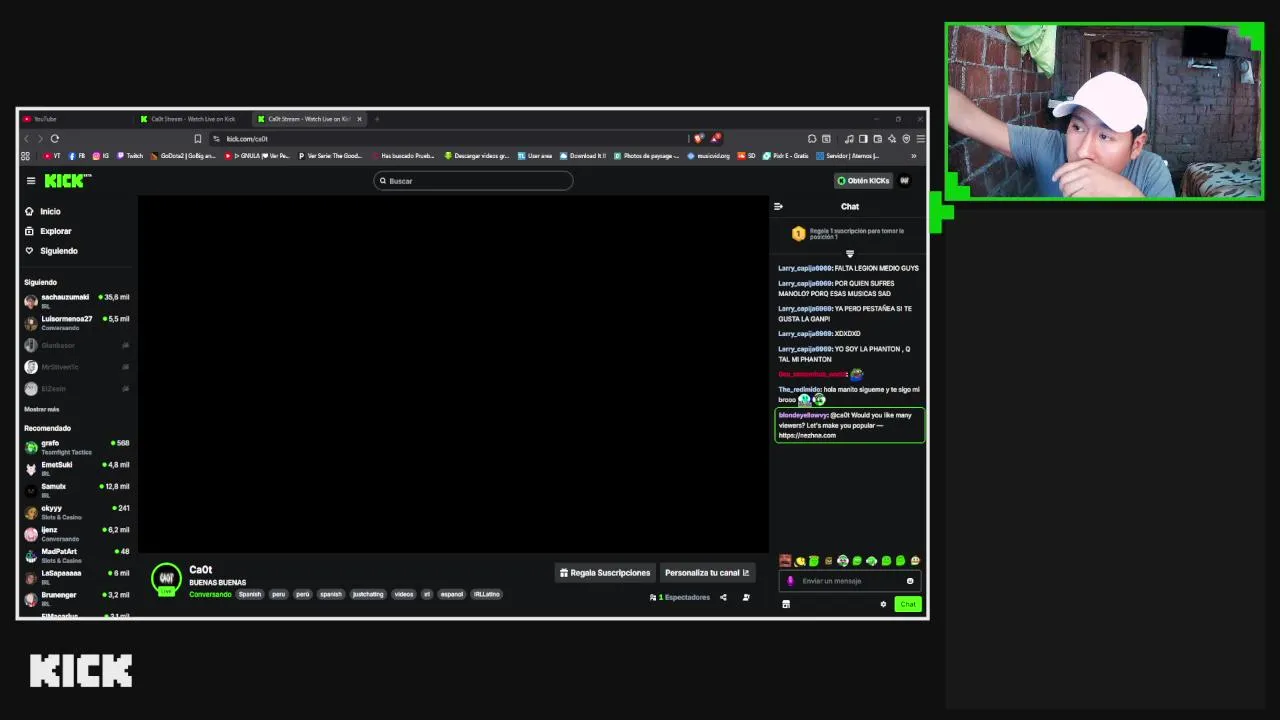
Task: Select the espanol tag
Action: pos(452,594)
